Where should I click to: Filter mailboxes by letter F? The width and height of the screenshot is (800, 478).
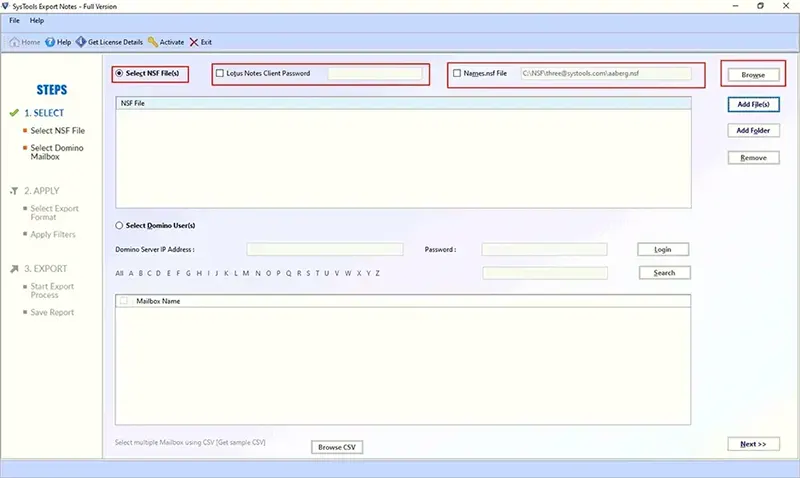click(178, 273)
